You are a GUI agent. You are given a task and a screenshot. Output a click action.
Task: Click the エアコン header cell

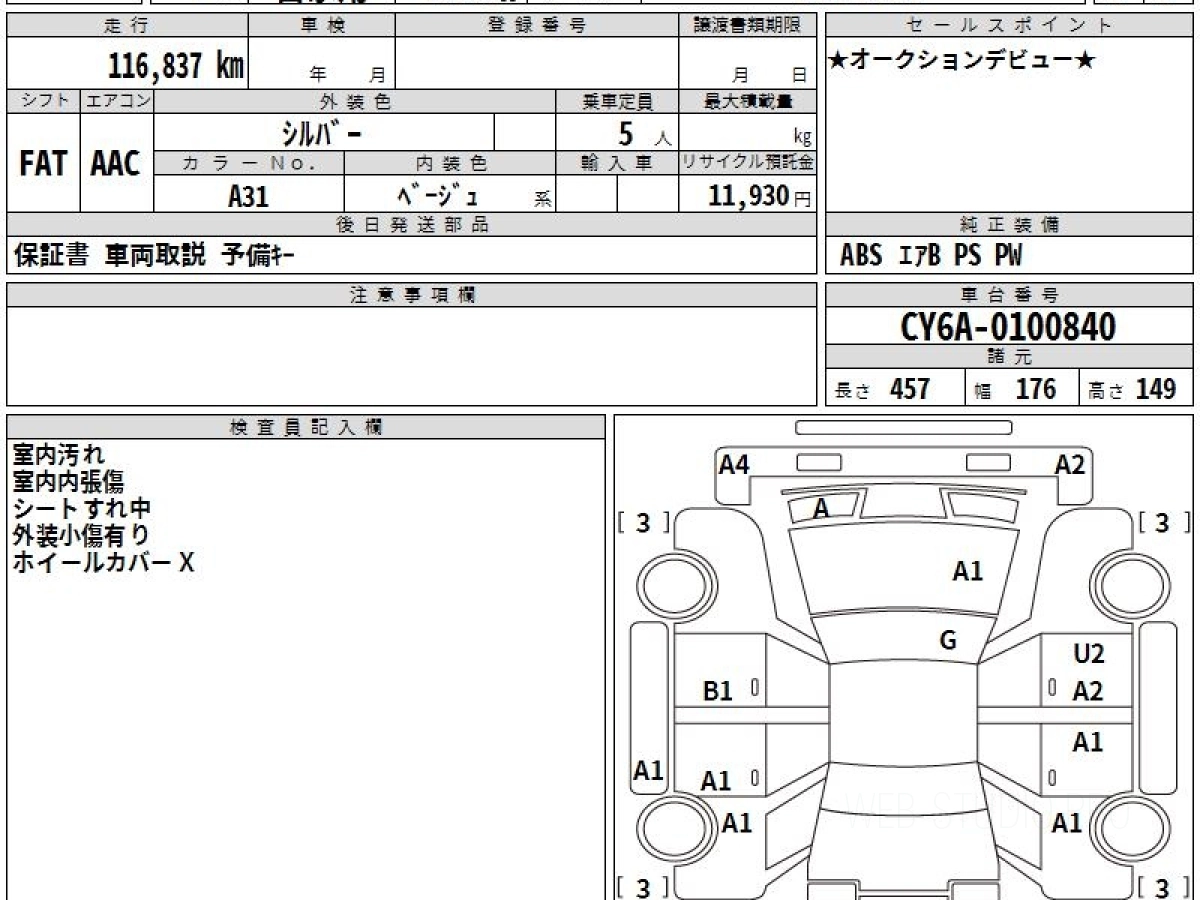point(117,101)
